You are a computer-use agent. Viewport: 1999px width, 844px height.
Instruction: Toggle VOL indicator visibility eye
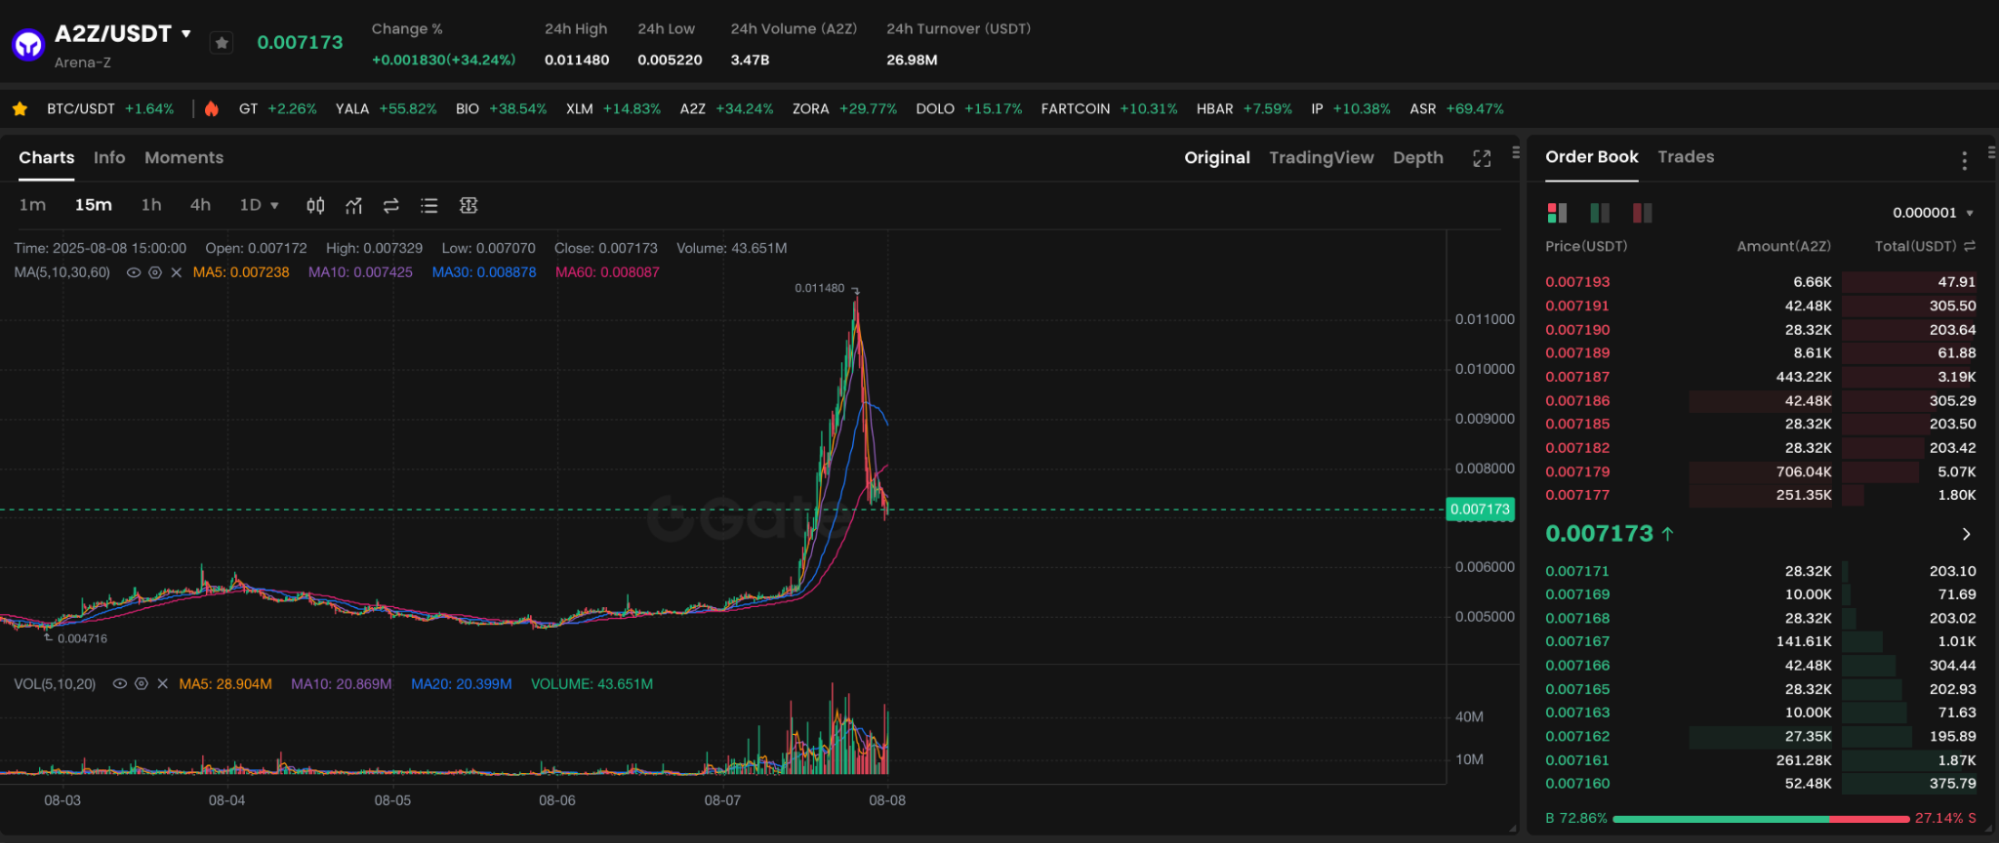point(119,684)
